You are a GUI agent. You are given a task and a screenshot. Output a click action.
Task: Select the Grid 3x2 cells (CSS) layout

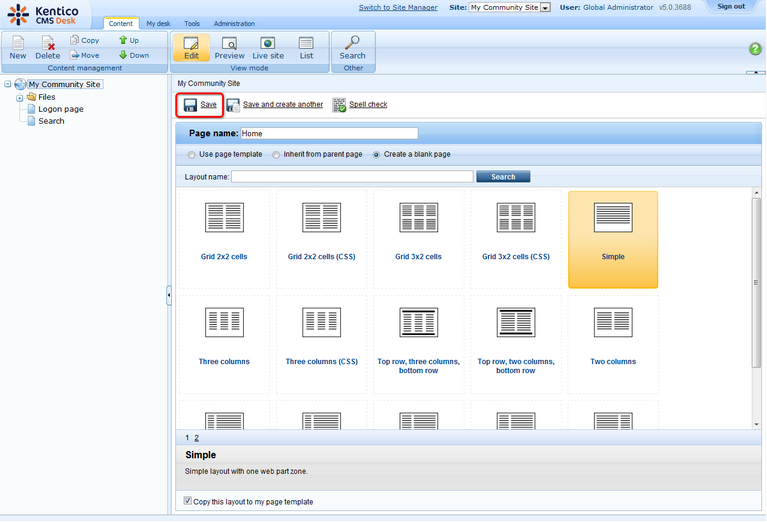[516, 239]
